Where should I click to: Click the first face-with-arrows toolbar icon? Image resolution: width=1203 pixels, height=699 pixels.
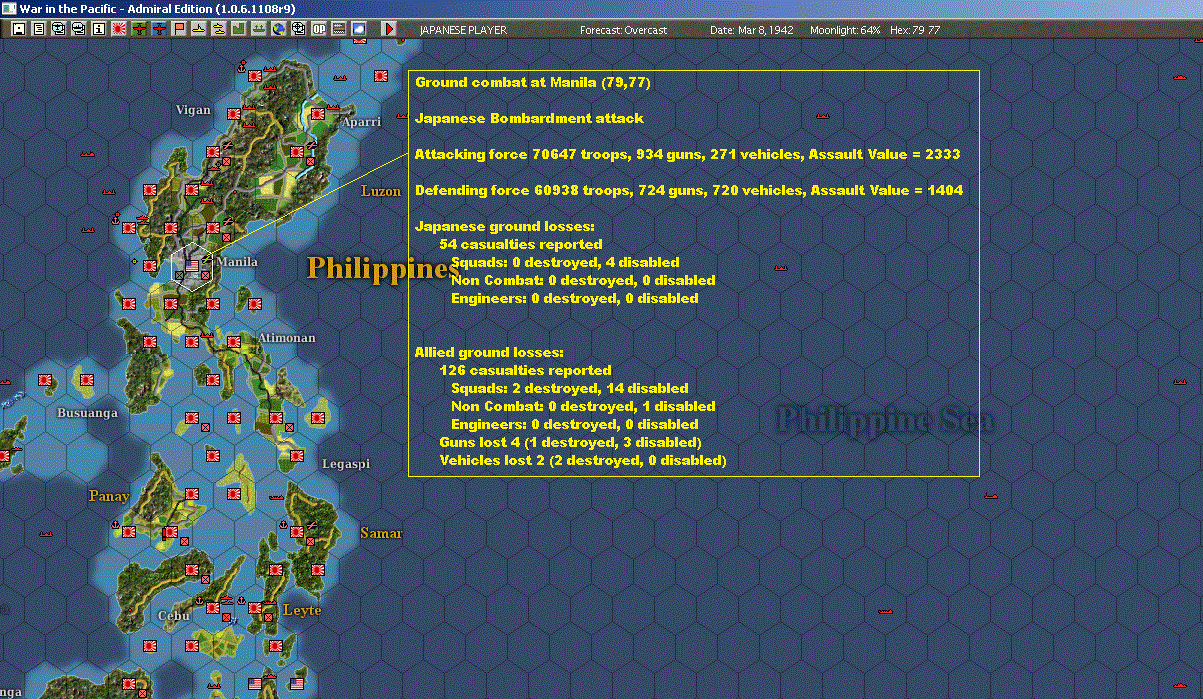click(x=58, y=29)
